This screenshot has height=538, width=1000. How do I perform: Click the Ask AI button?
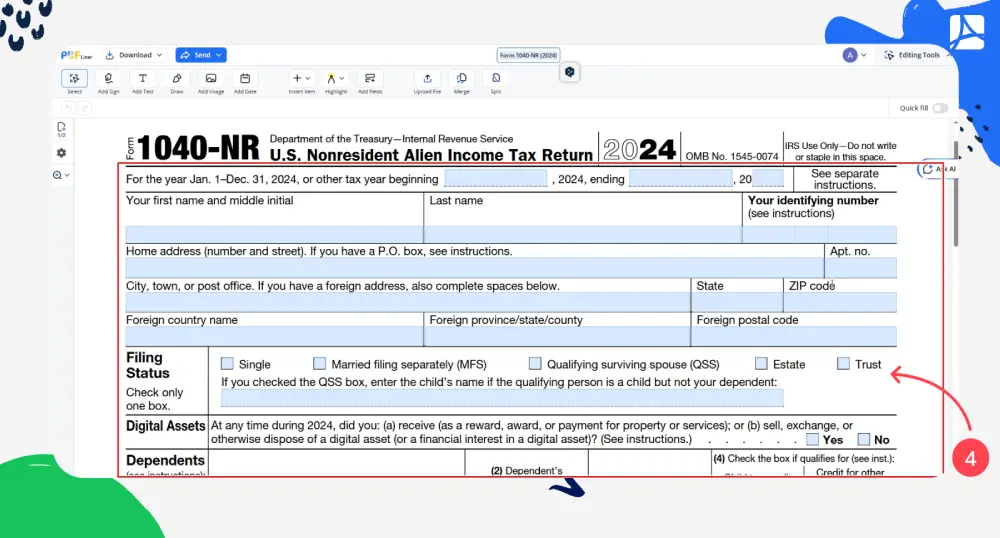tap(938, 170)
